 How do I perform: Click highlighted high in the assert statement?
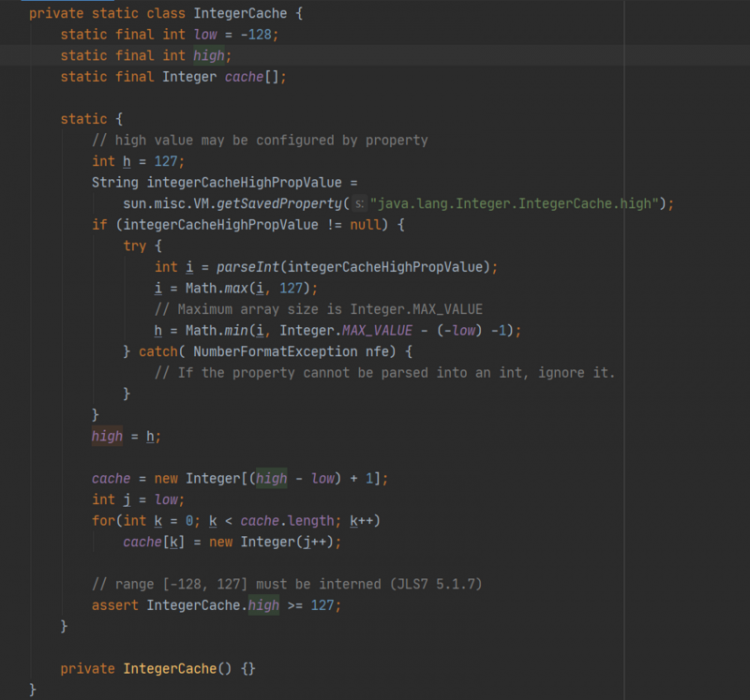[264, 605]
